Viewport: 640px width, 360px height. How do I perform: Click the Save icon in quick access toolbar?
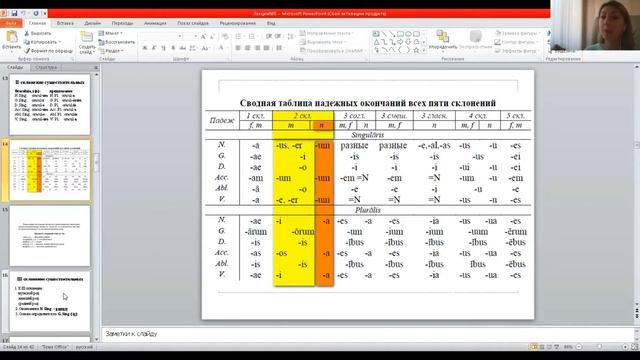click(x=14, y=13)
